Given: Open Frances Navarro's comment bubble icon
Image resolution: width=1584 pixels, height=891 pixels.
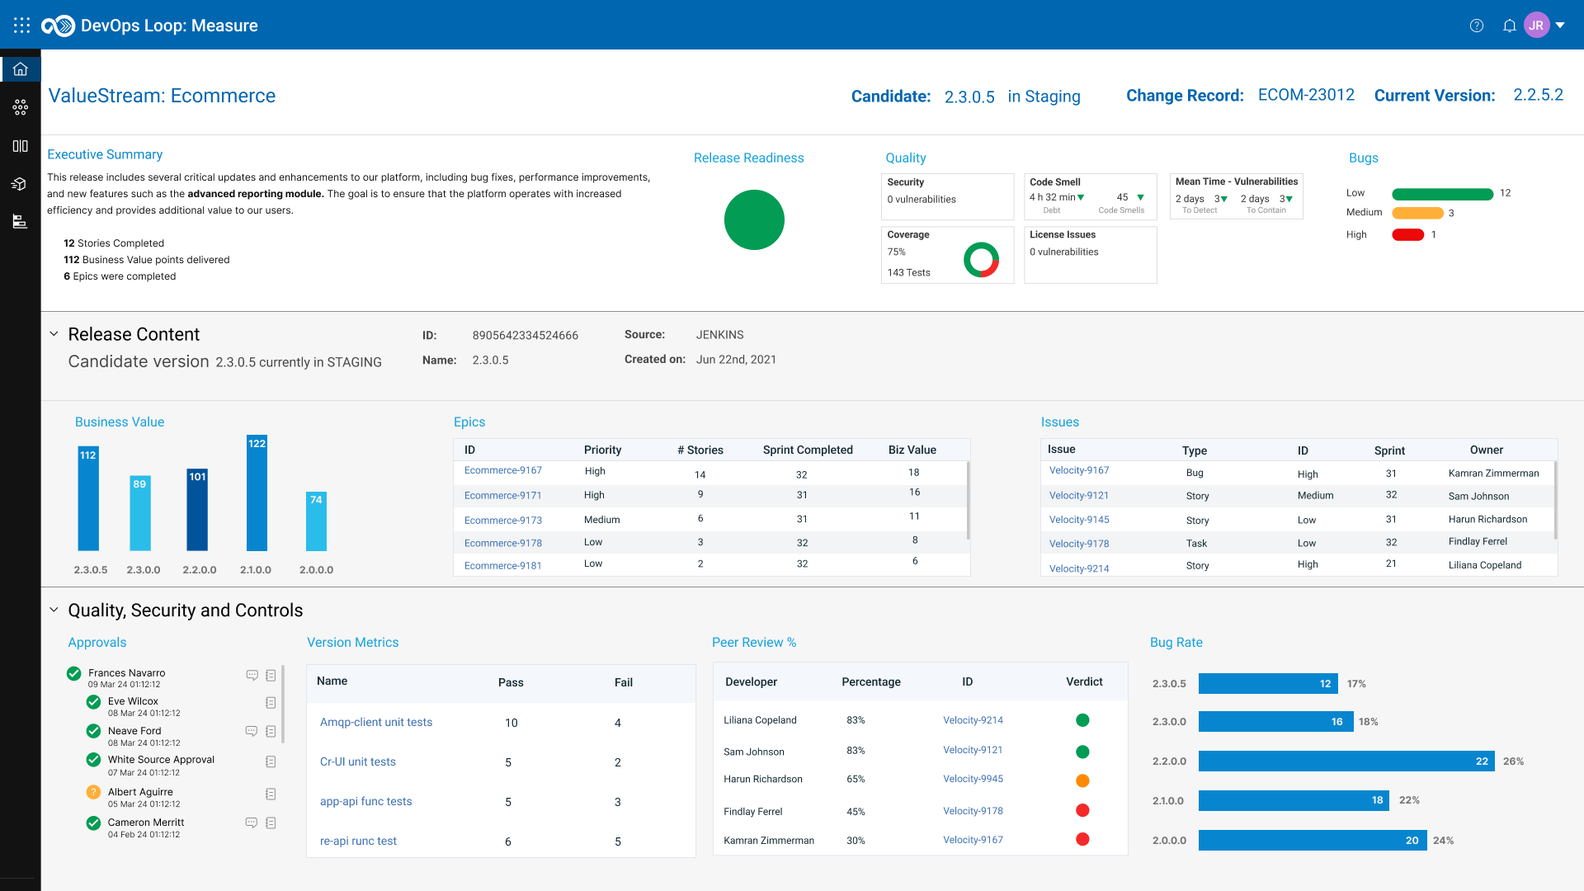Looking at the screenshot, I should [x=252, y=676].
